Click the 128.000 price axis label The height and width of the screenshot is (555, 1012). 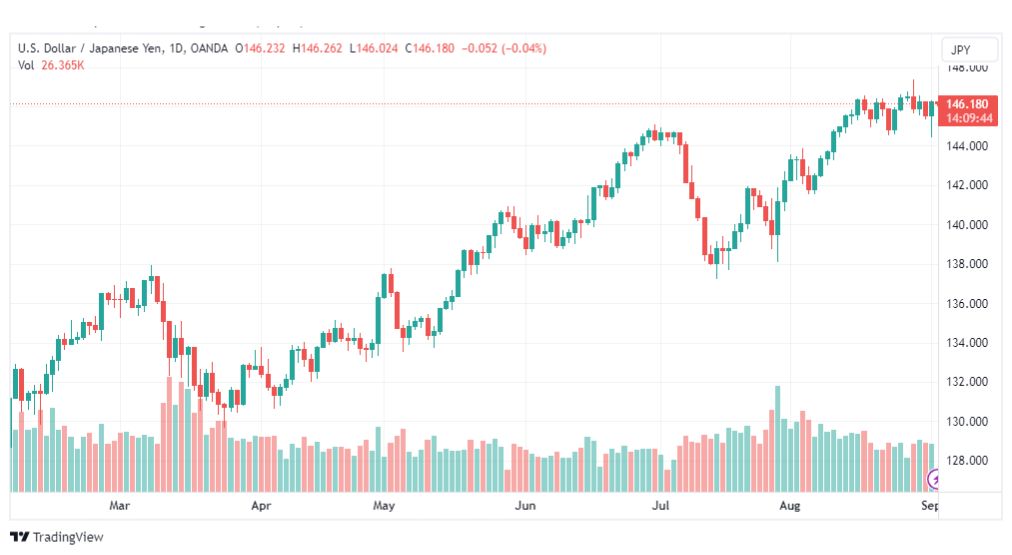click(968, 461)
